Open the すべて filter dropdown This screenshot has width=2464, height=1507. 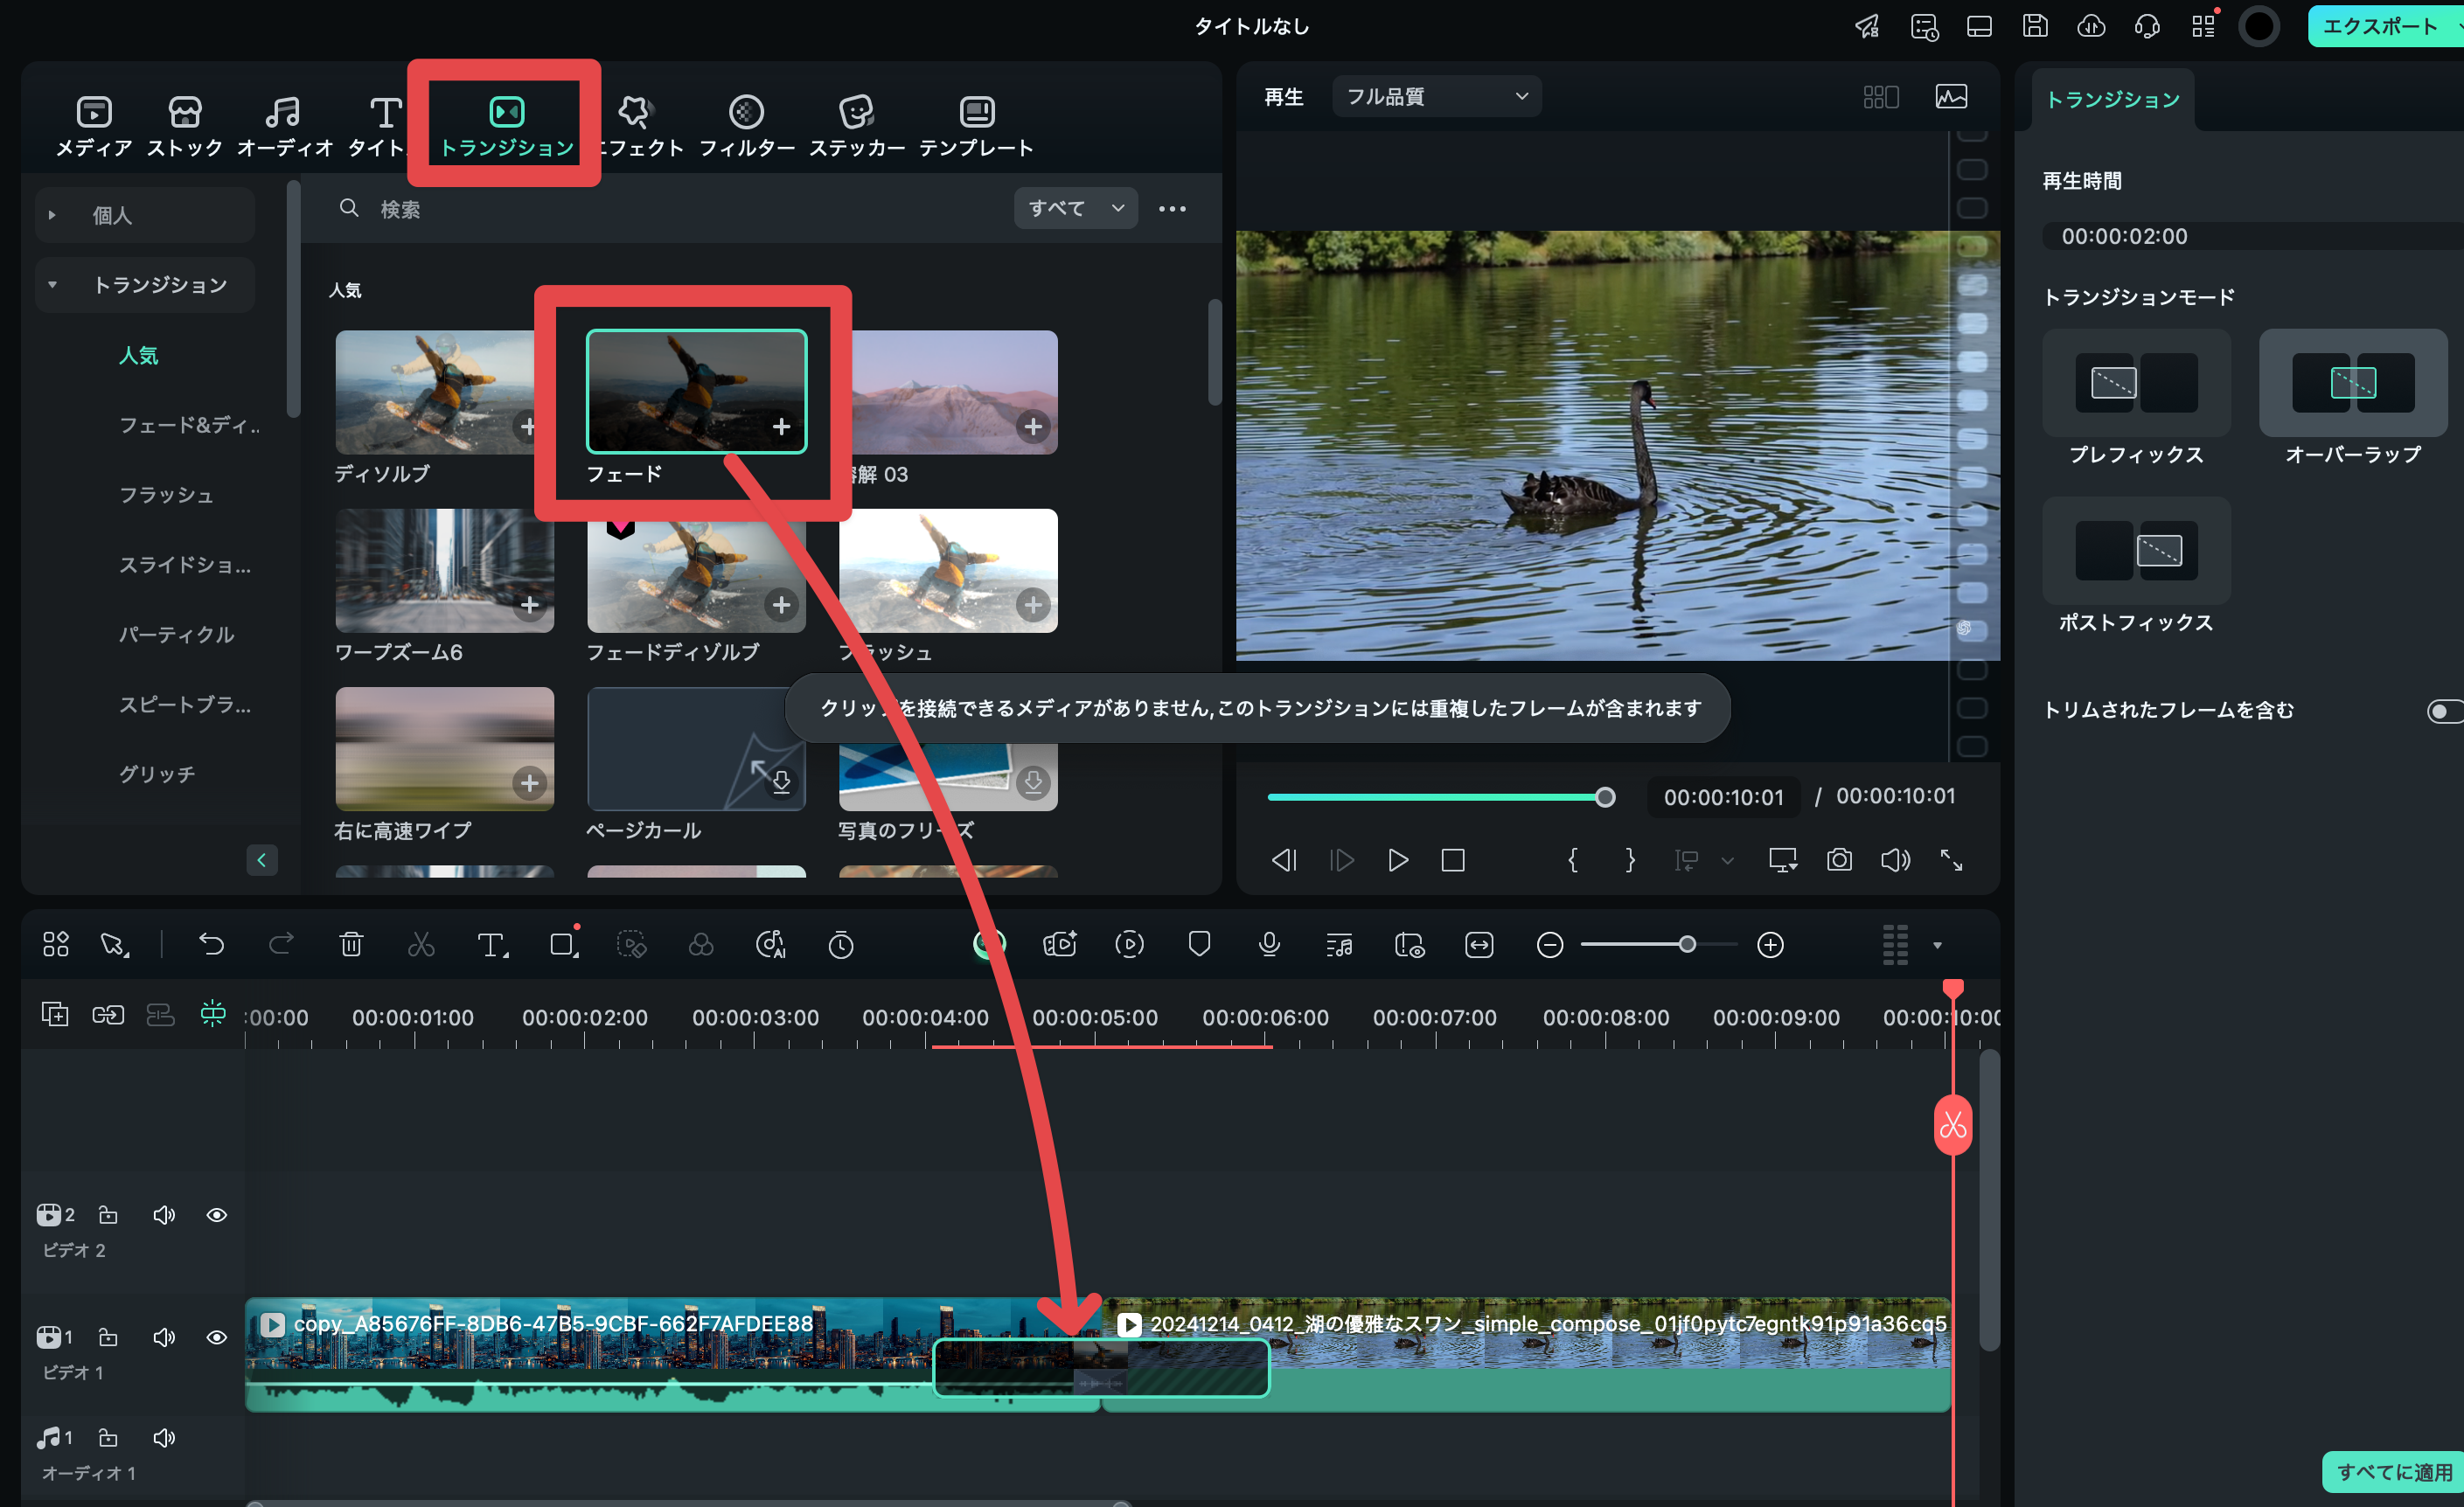[x=1075, y=208]
